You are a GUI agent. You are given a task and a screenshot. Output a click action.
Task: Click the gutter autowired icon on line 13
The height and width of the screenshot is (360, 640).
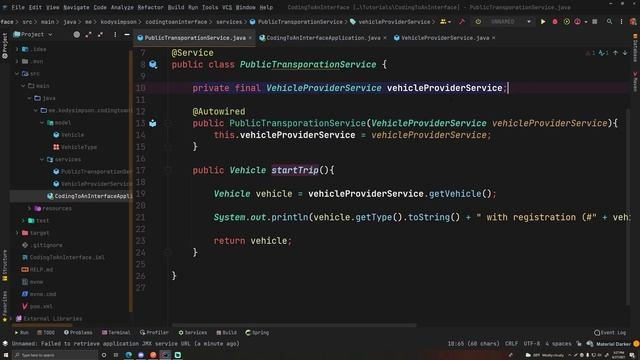pyautogui.click(x=153, y=123)
